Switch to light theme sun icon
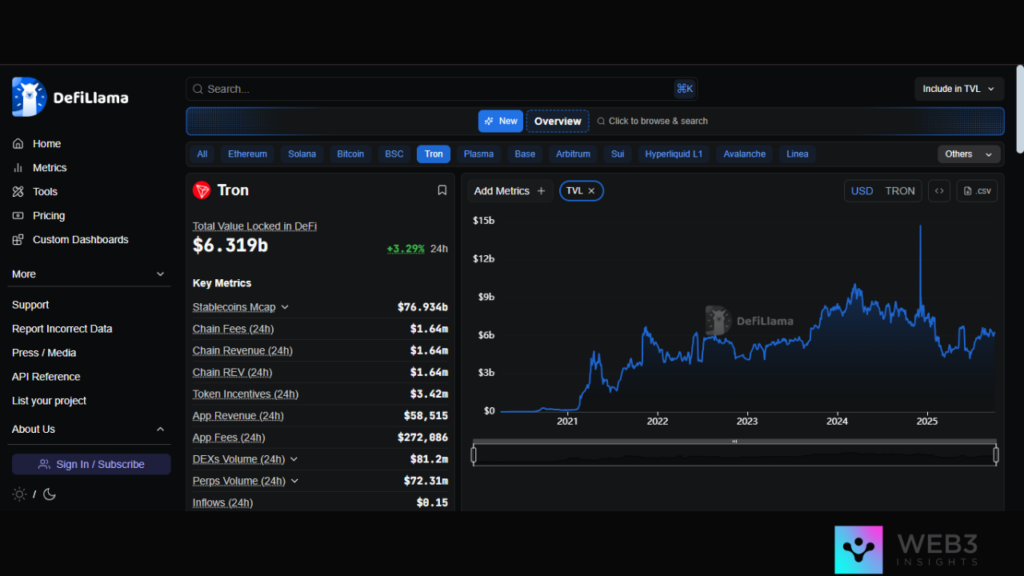1024x576 pixels. click(19, 494)
